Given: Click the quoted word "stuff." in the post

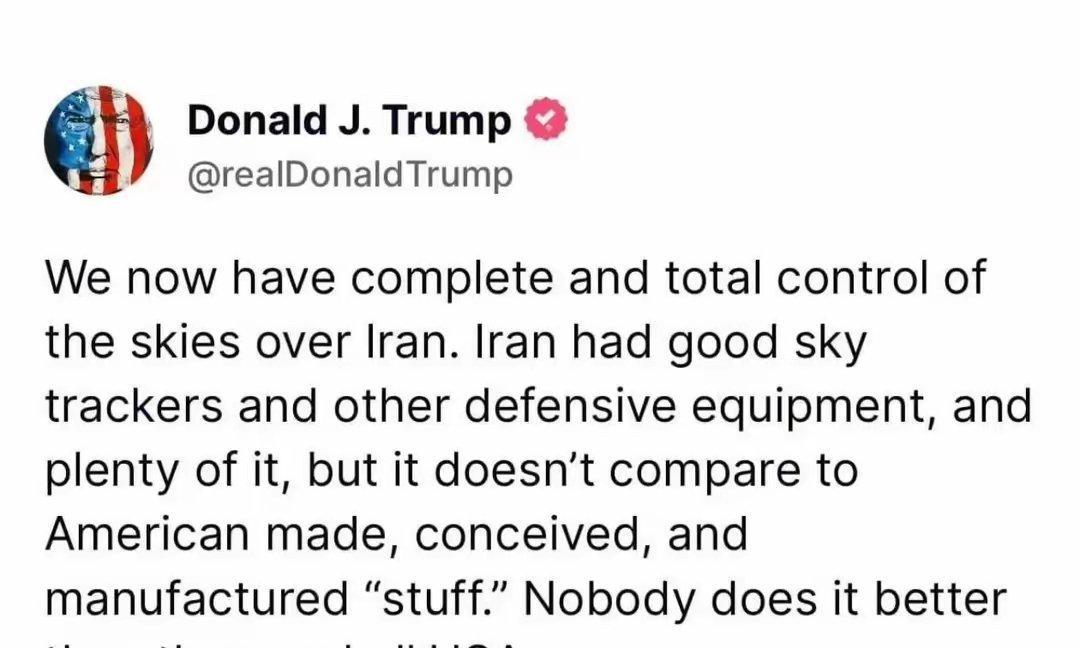Looking at the screenshot, I should (442, 598).
